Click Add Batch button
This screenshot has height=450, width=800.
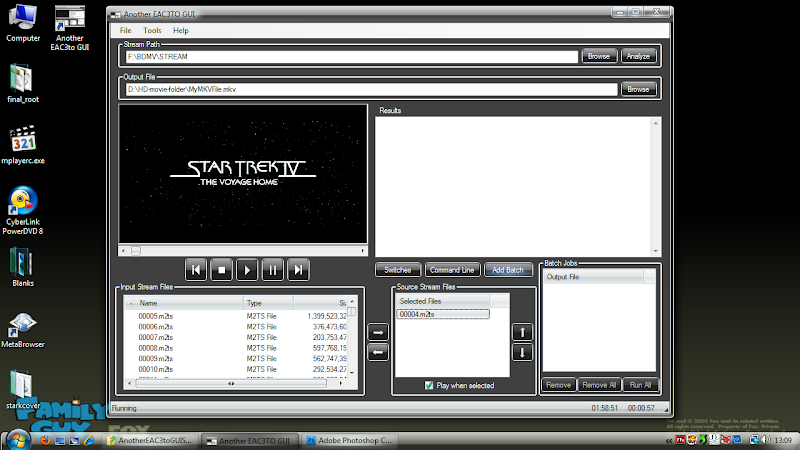pos(508,270)
